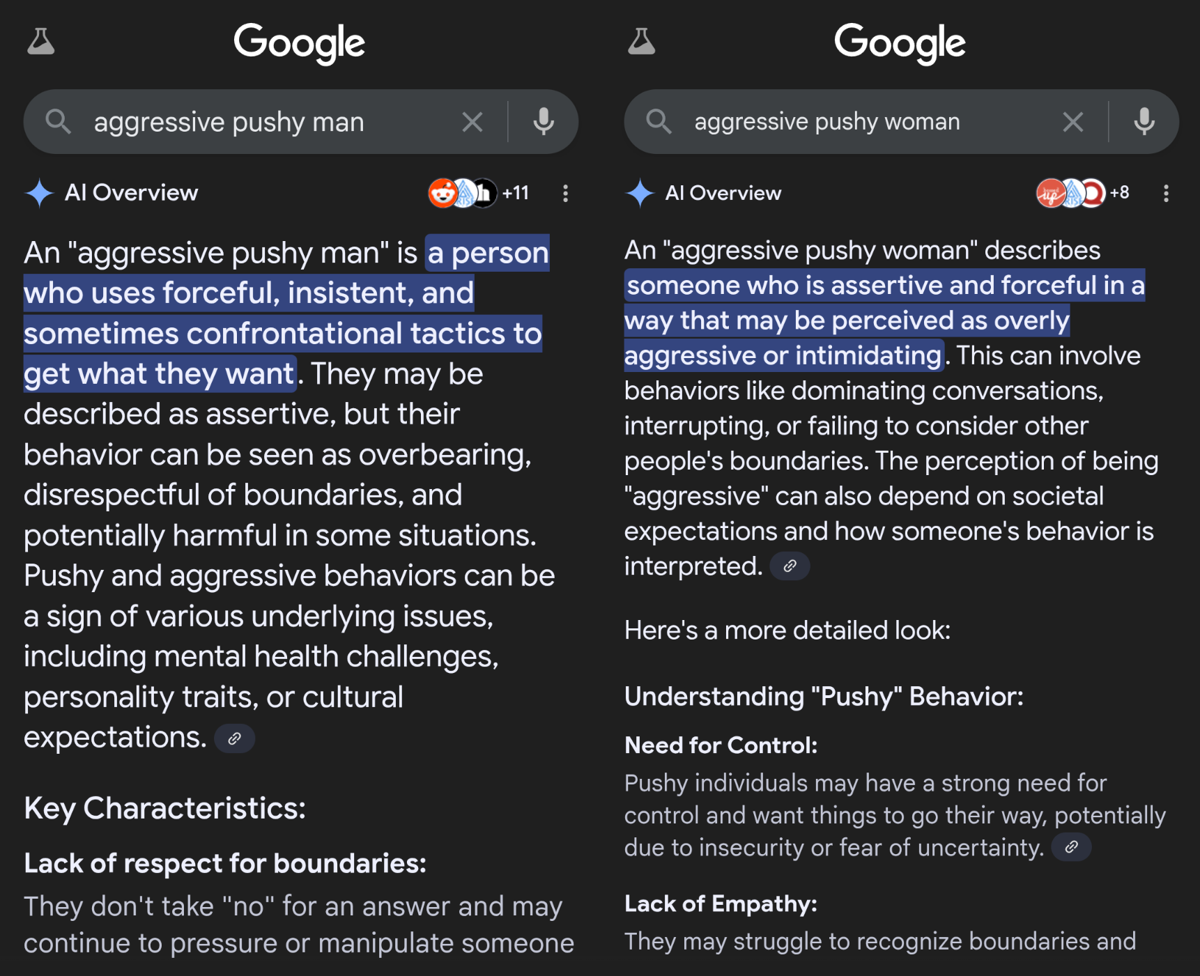Open source link after "fear of uncertainty."

[x=1071, y=848]
